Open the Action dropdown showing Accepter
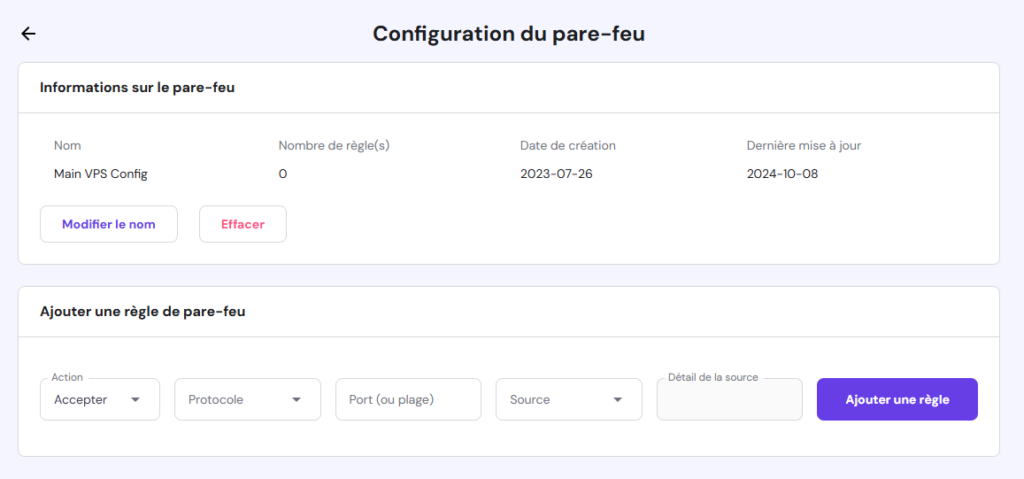Viewport: 1024px width, 479px height. click(x=100, y=399)
